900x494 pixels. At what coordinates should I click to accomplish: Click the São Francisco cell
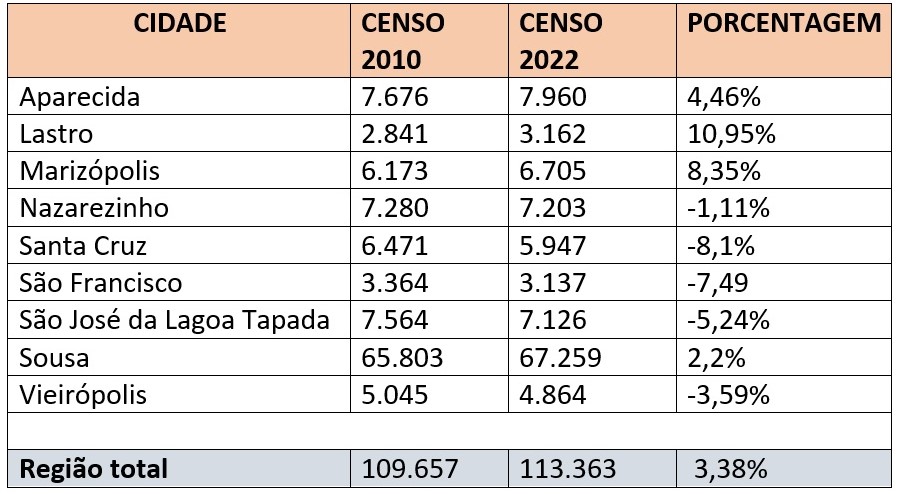pos(101,283)
